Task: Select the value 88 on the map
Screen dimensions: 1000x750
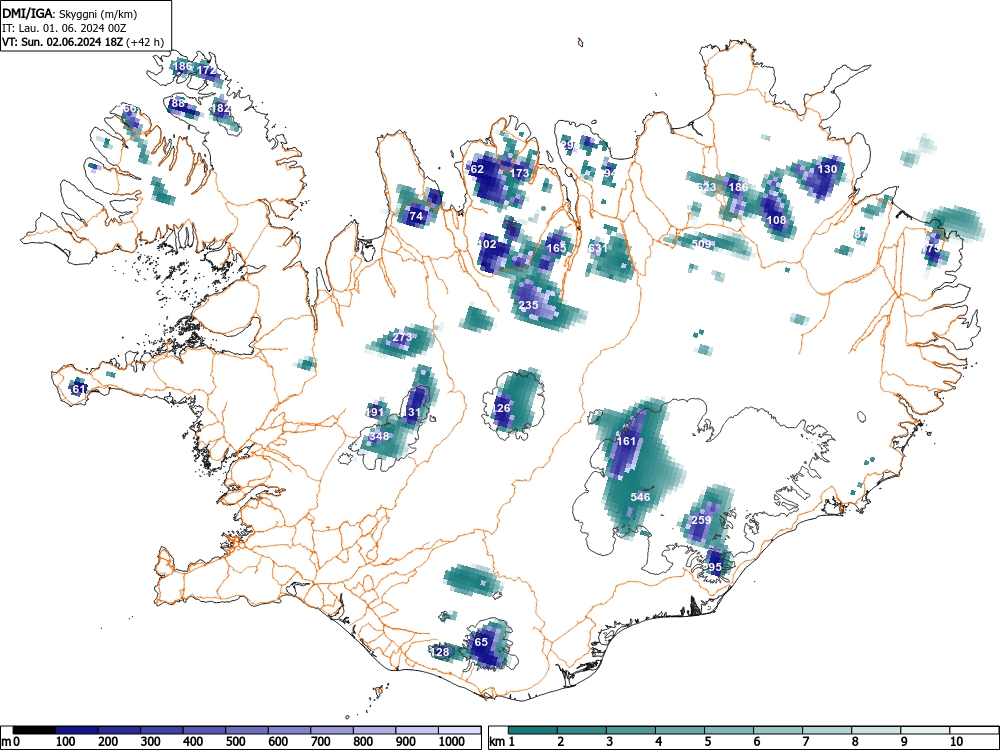Action: (x=177, y=103)
